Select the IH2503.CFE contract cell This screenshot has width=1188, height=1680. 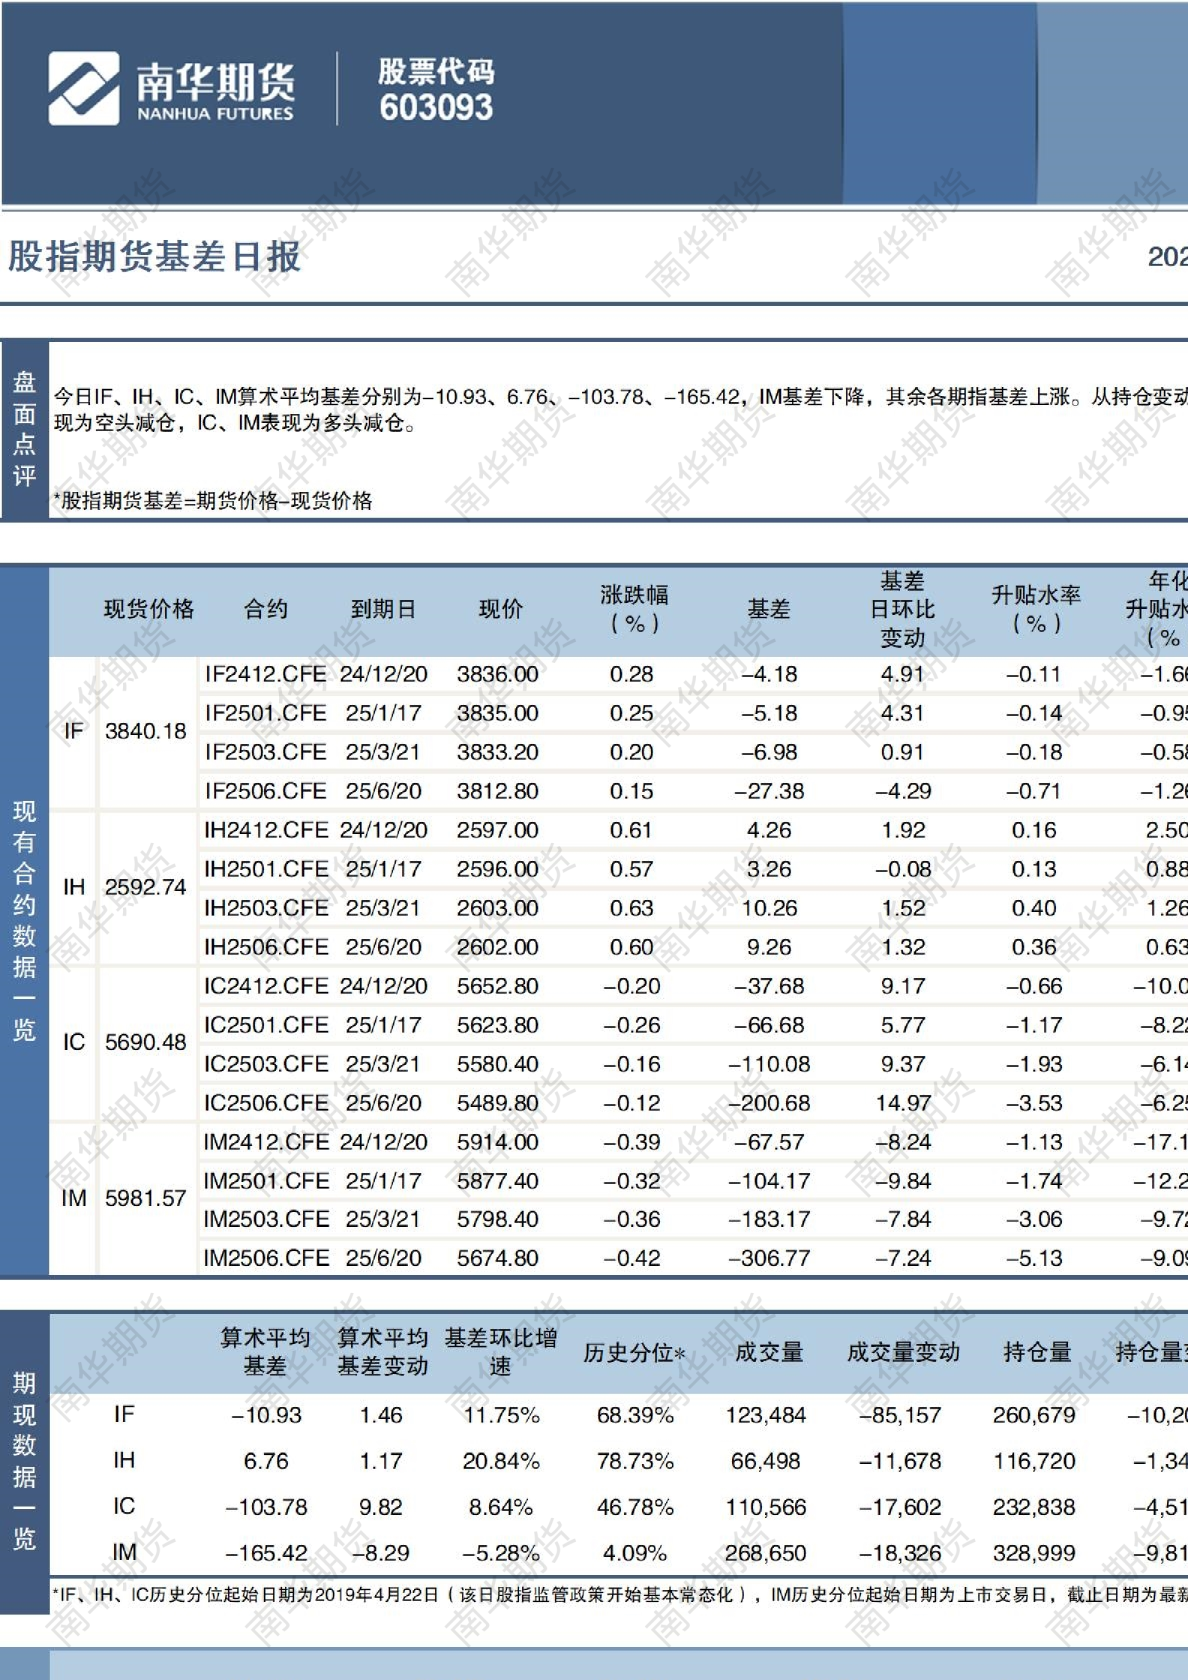click(x=265, y=908)
